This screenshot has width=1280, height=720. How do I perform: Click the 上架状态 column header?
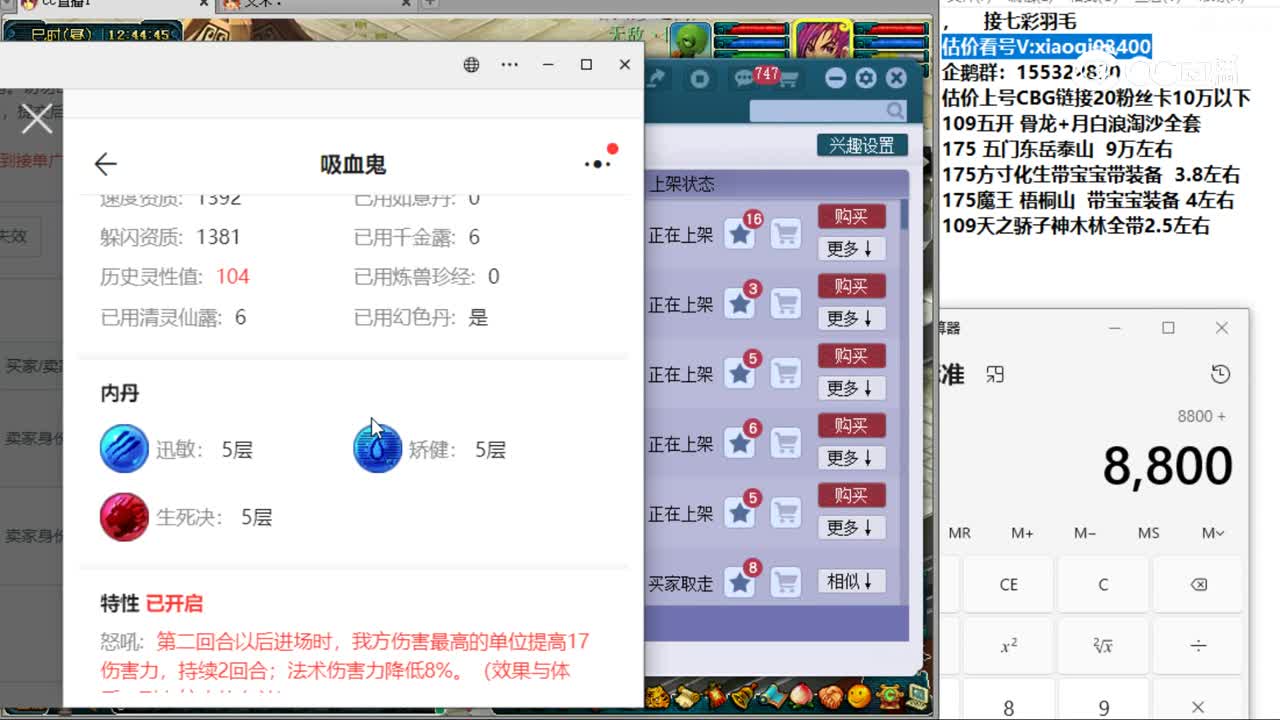[x=682, y=184]
